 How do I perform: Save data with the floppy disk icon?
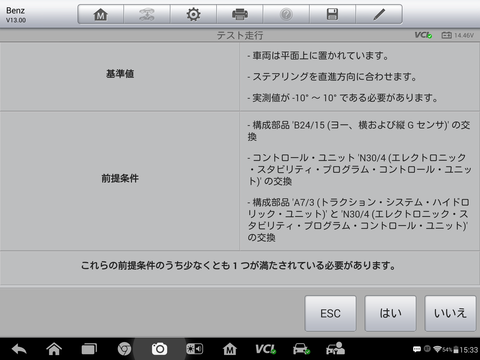pyautogui.click(x=332, y=14)
